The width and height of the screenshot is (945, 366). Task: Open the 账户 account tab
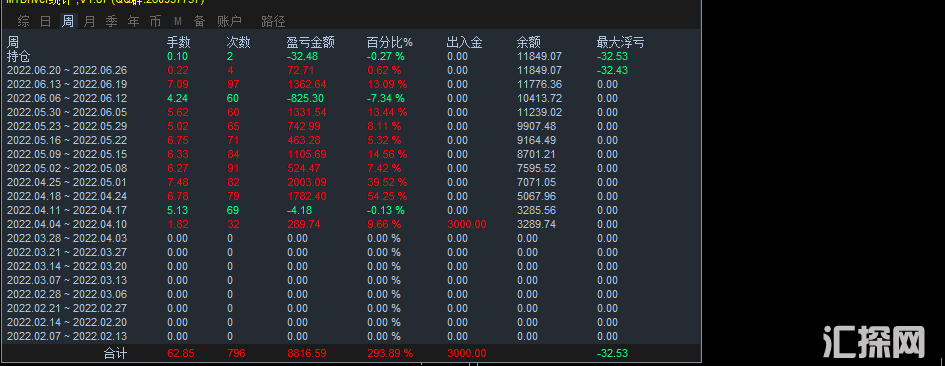click(229, 22)
